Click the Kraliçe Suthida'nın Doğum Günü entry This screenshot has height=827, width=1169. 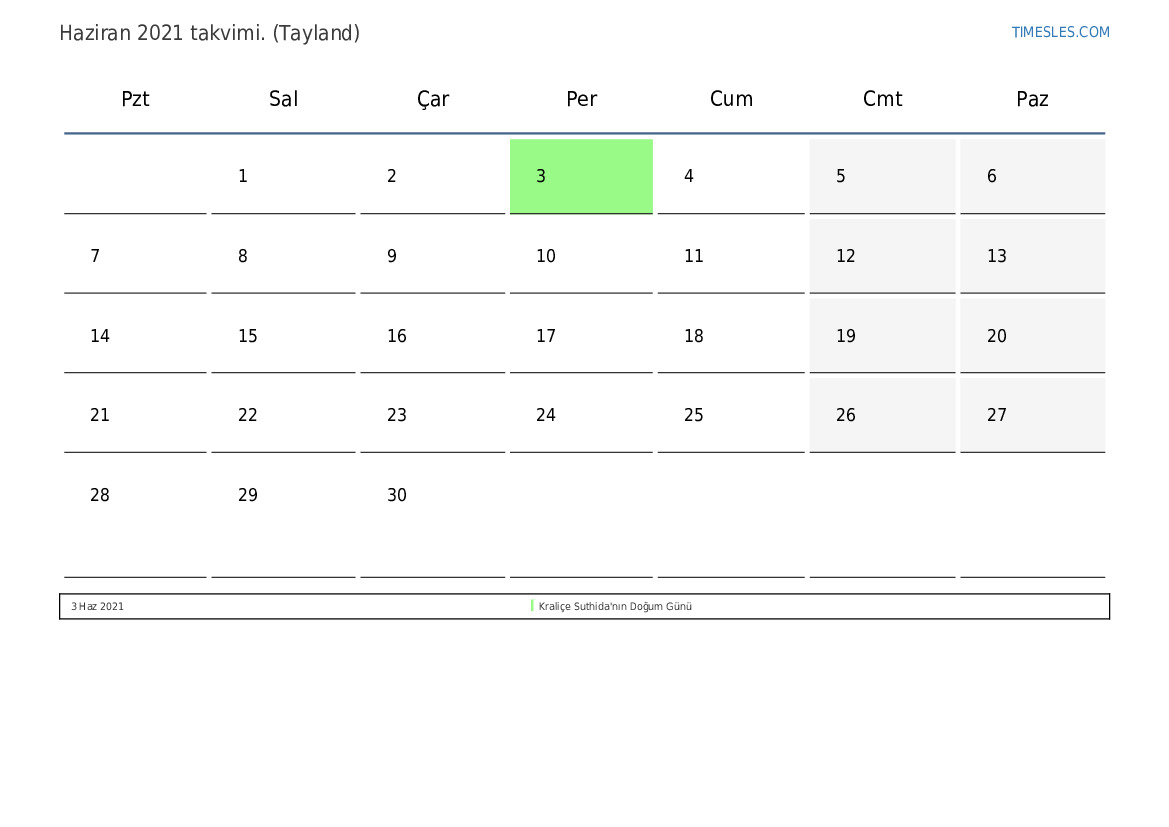[x=615, y=606]
